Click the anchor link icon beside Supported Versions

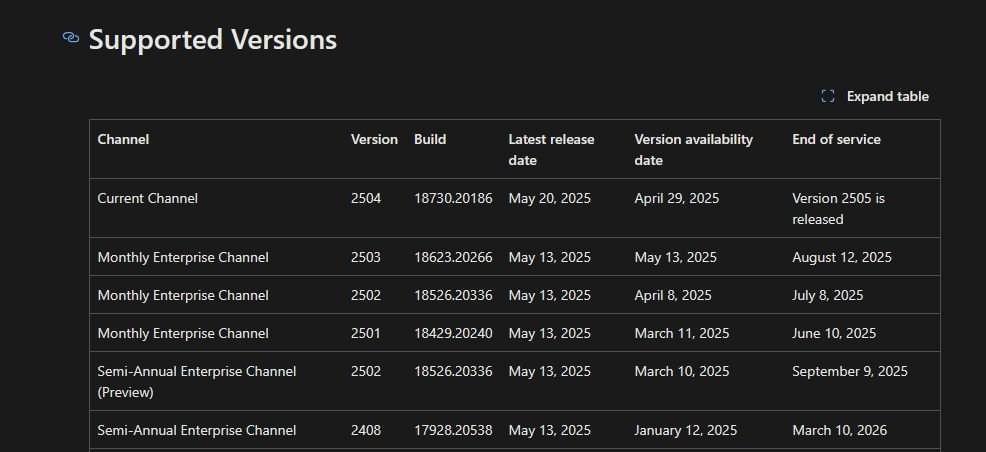71,38
